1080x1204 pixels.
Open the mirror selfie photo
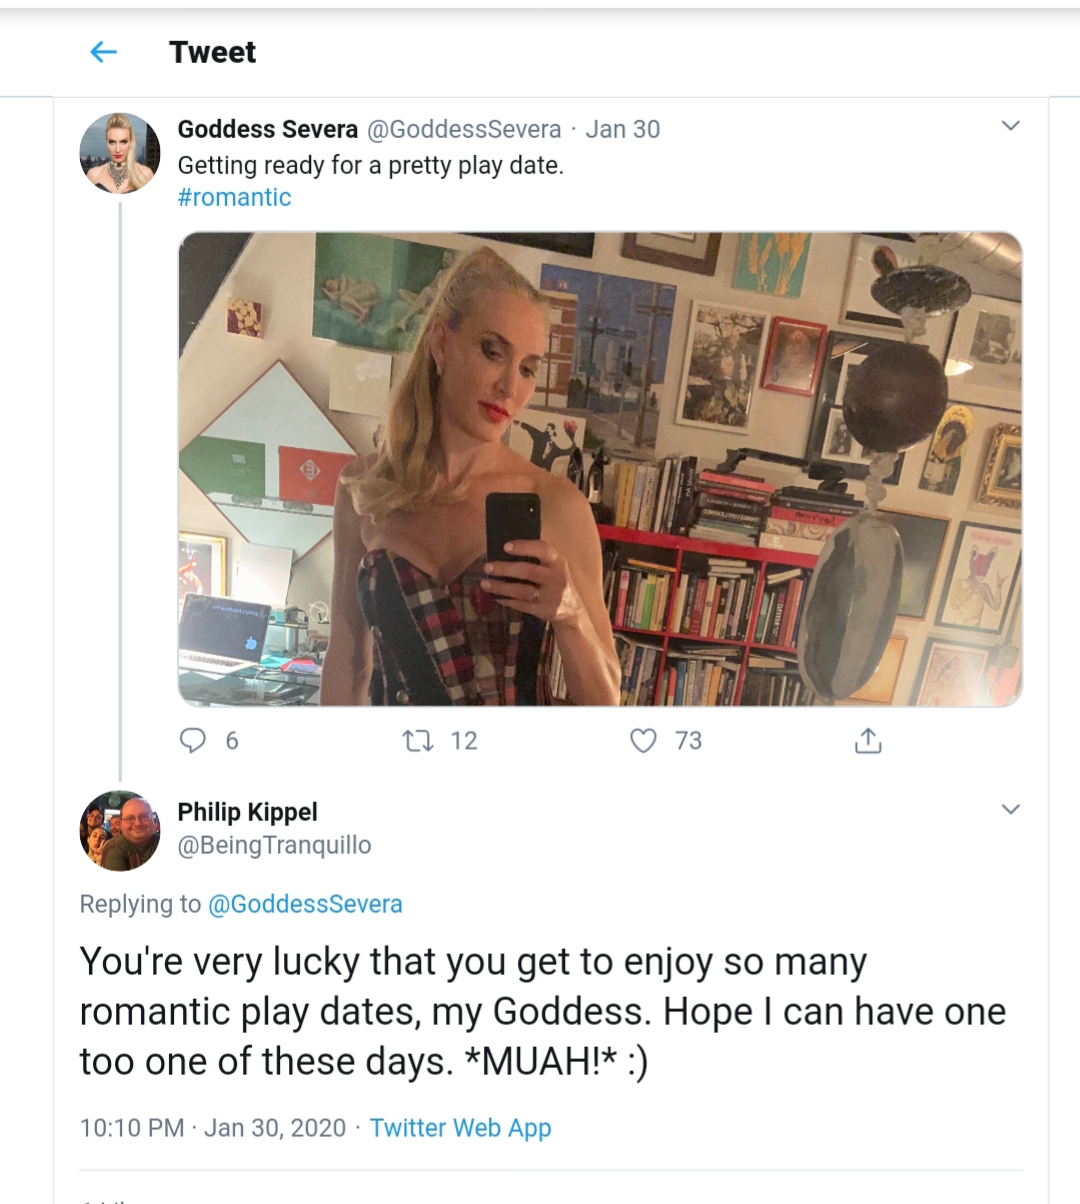click(x=600, y=469)
